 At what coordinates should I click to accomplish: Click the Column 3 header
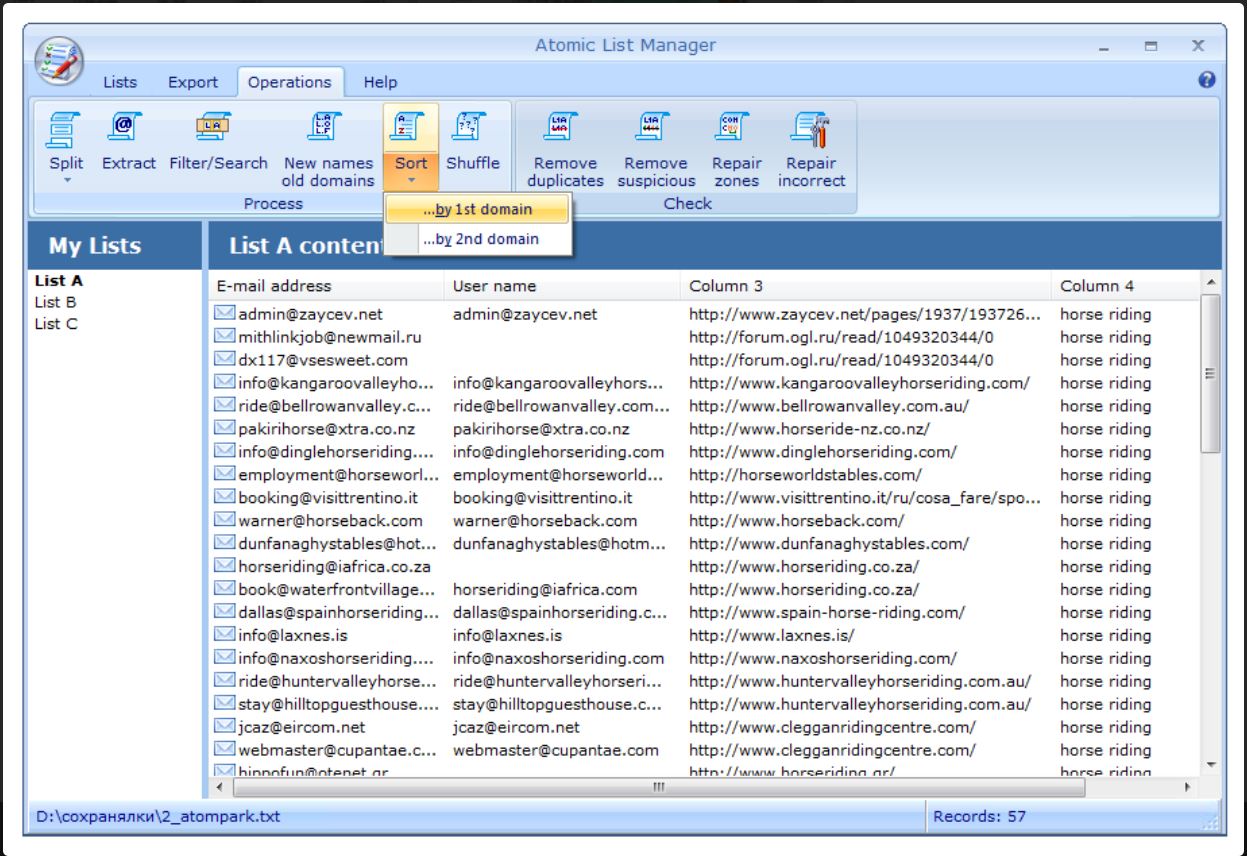866,286
